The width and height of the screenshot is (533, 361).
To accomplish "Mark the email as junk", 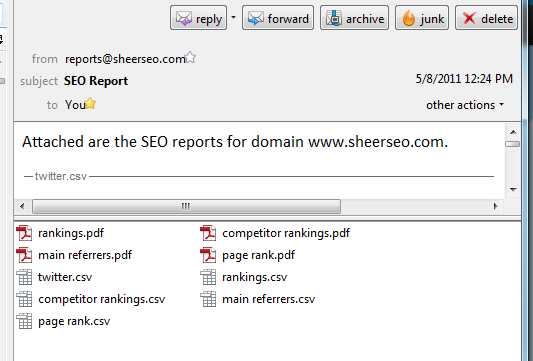I will click(x=422, y=18).
